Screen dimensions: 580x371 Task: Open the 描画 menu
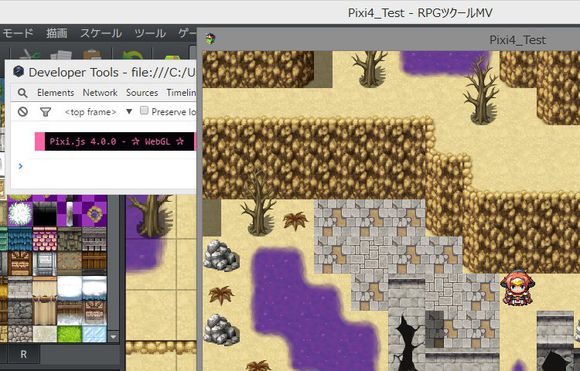57,33
